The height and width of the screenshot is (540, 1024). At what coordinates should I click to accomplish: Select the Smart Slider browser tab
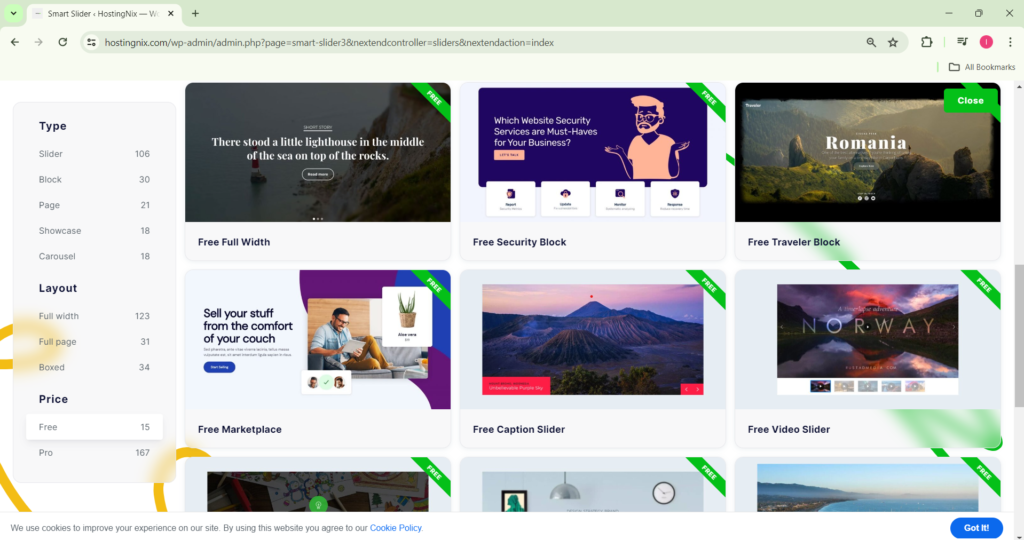[103, 13]
